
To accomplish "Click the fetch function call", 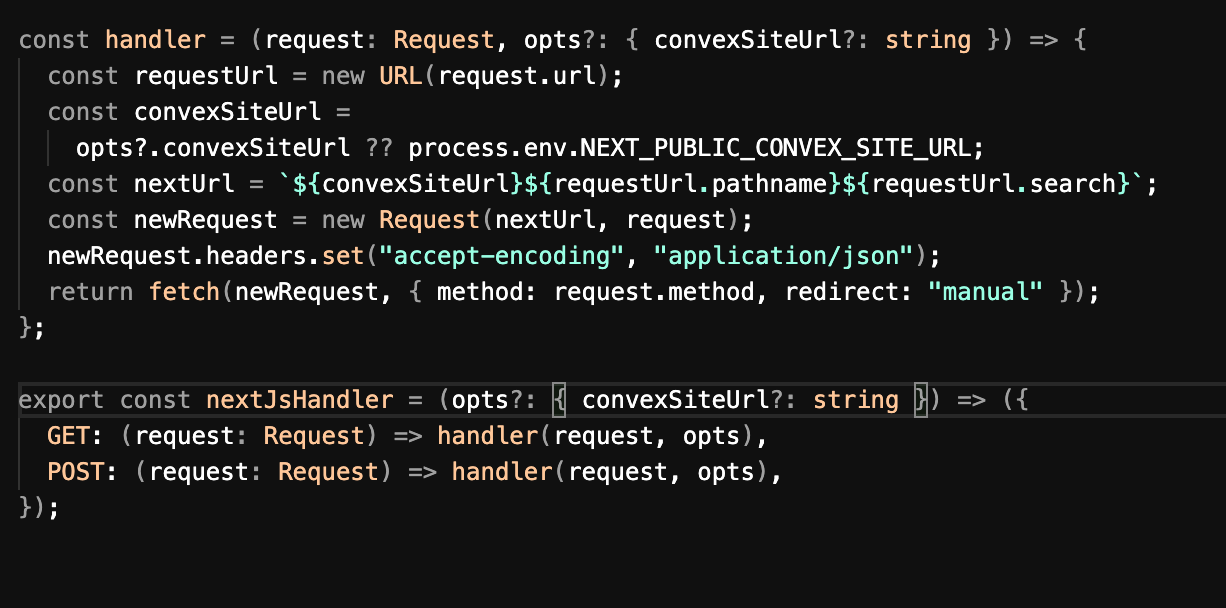I will (184, 292).
